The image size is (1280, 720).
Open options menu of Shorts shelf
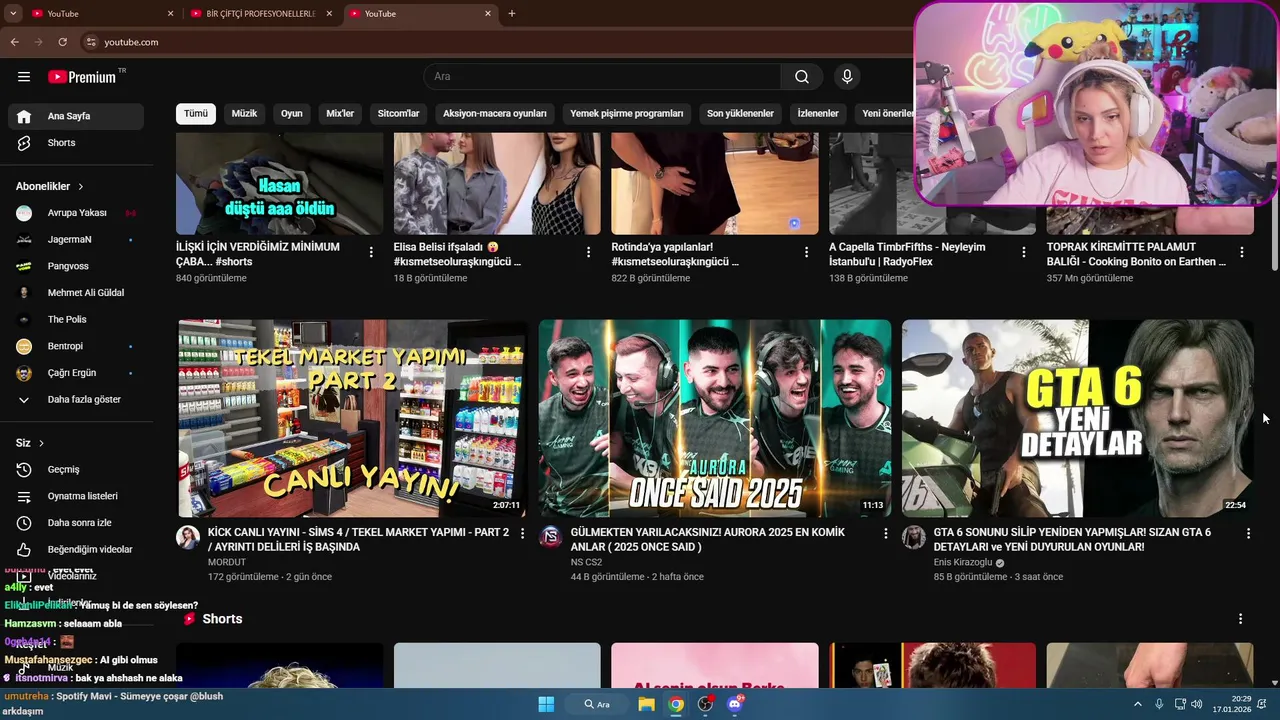(1240, 620)
